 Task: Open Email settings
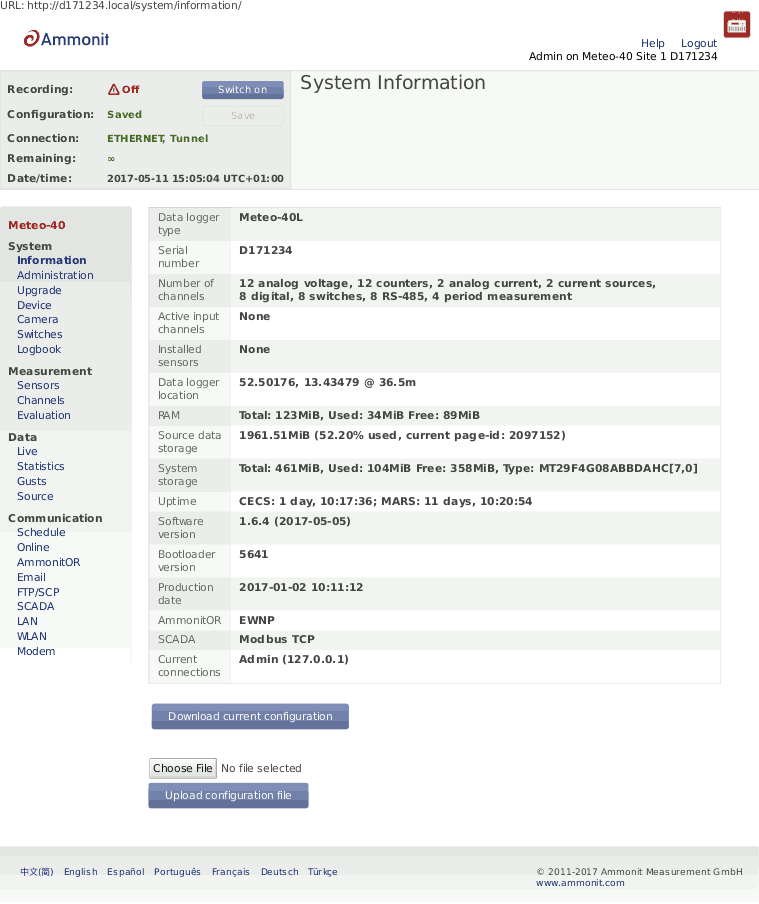31,577
